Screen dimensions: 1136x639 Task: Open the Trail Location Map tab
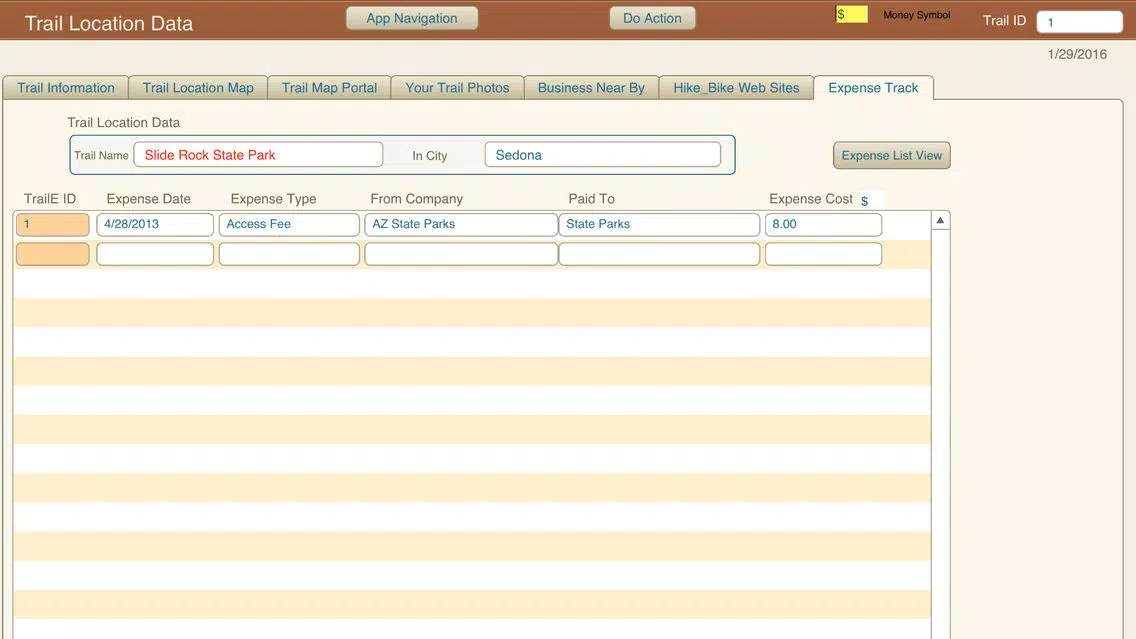pyautogui.click(x=198, y=88)
